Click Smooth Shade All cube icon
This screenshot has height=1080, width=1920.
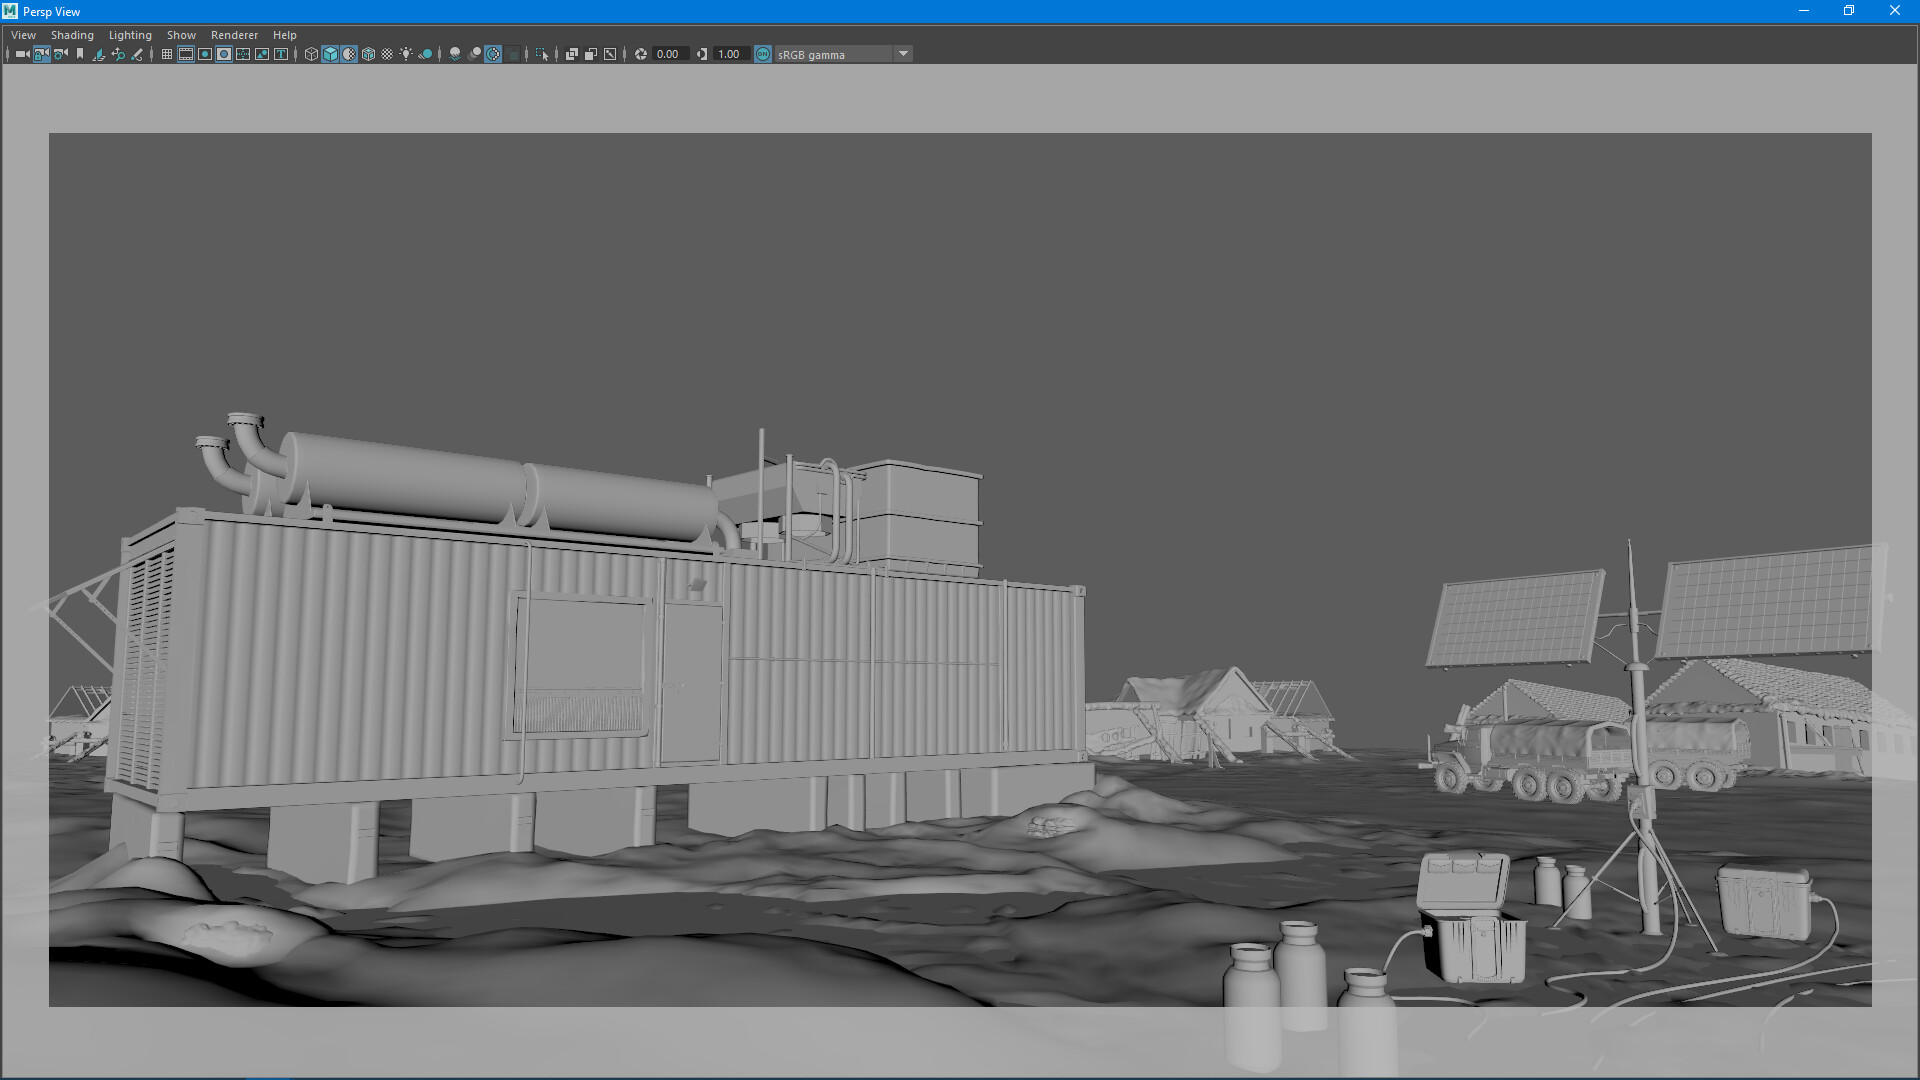[x=330, y=54]
